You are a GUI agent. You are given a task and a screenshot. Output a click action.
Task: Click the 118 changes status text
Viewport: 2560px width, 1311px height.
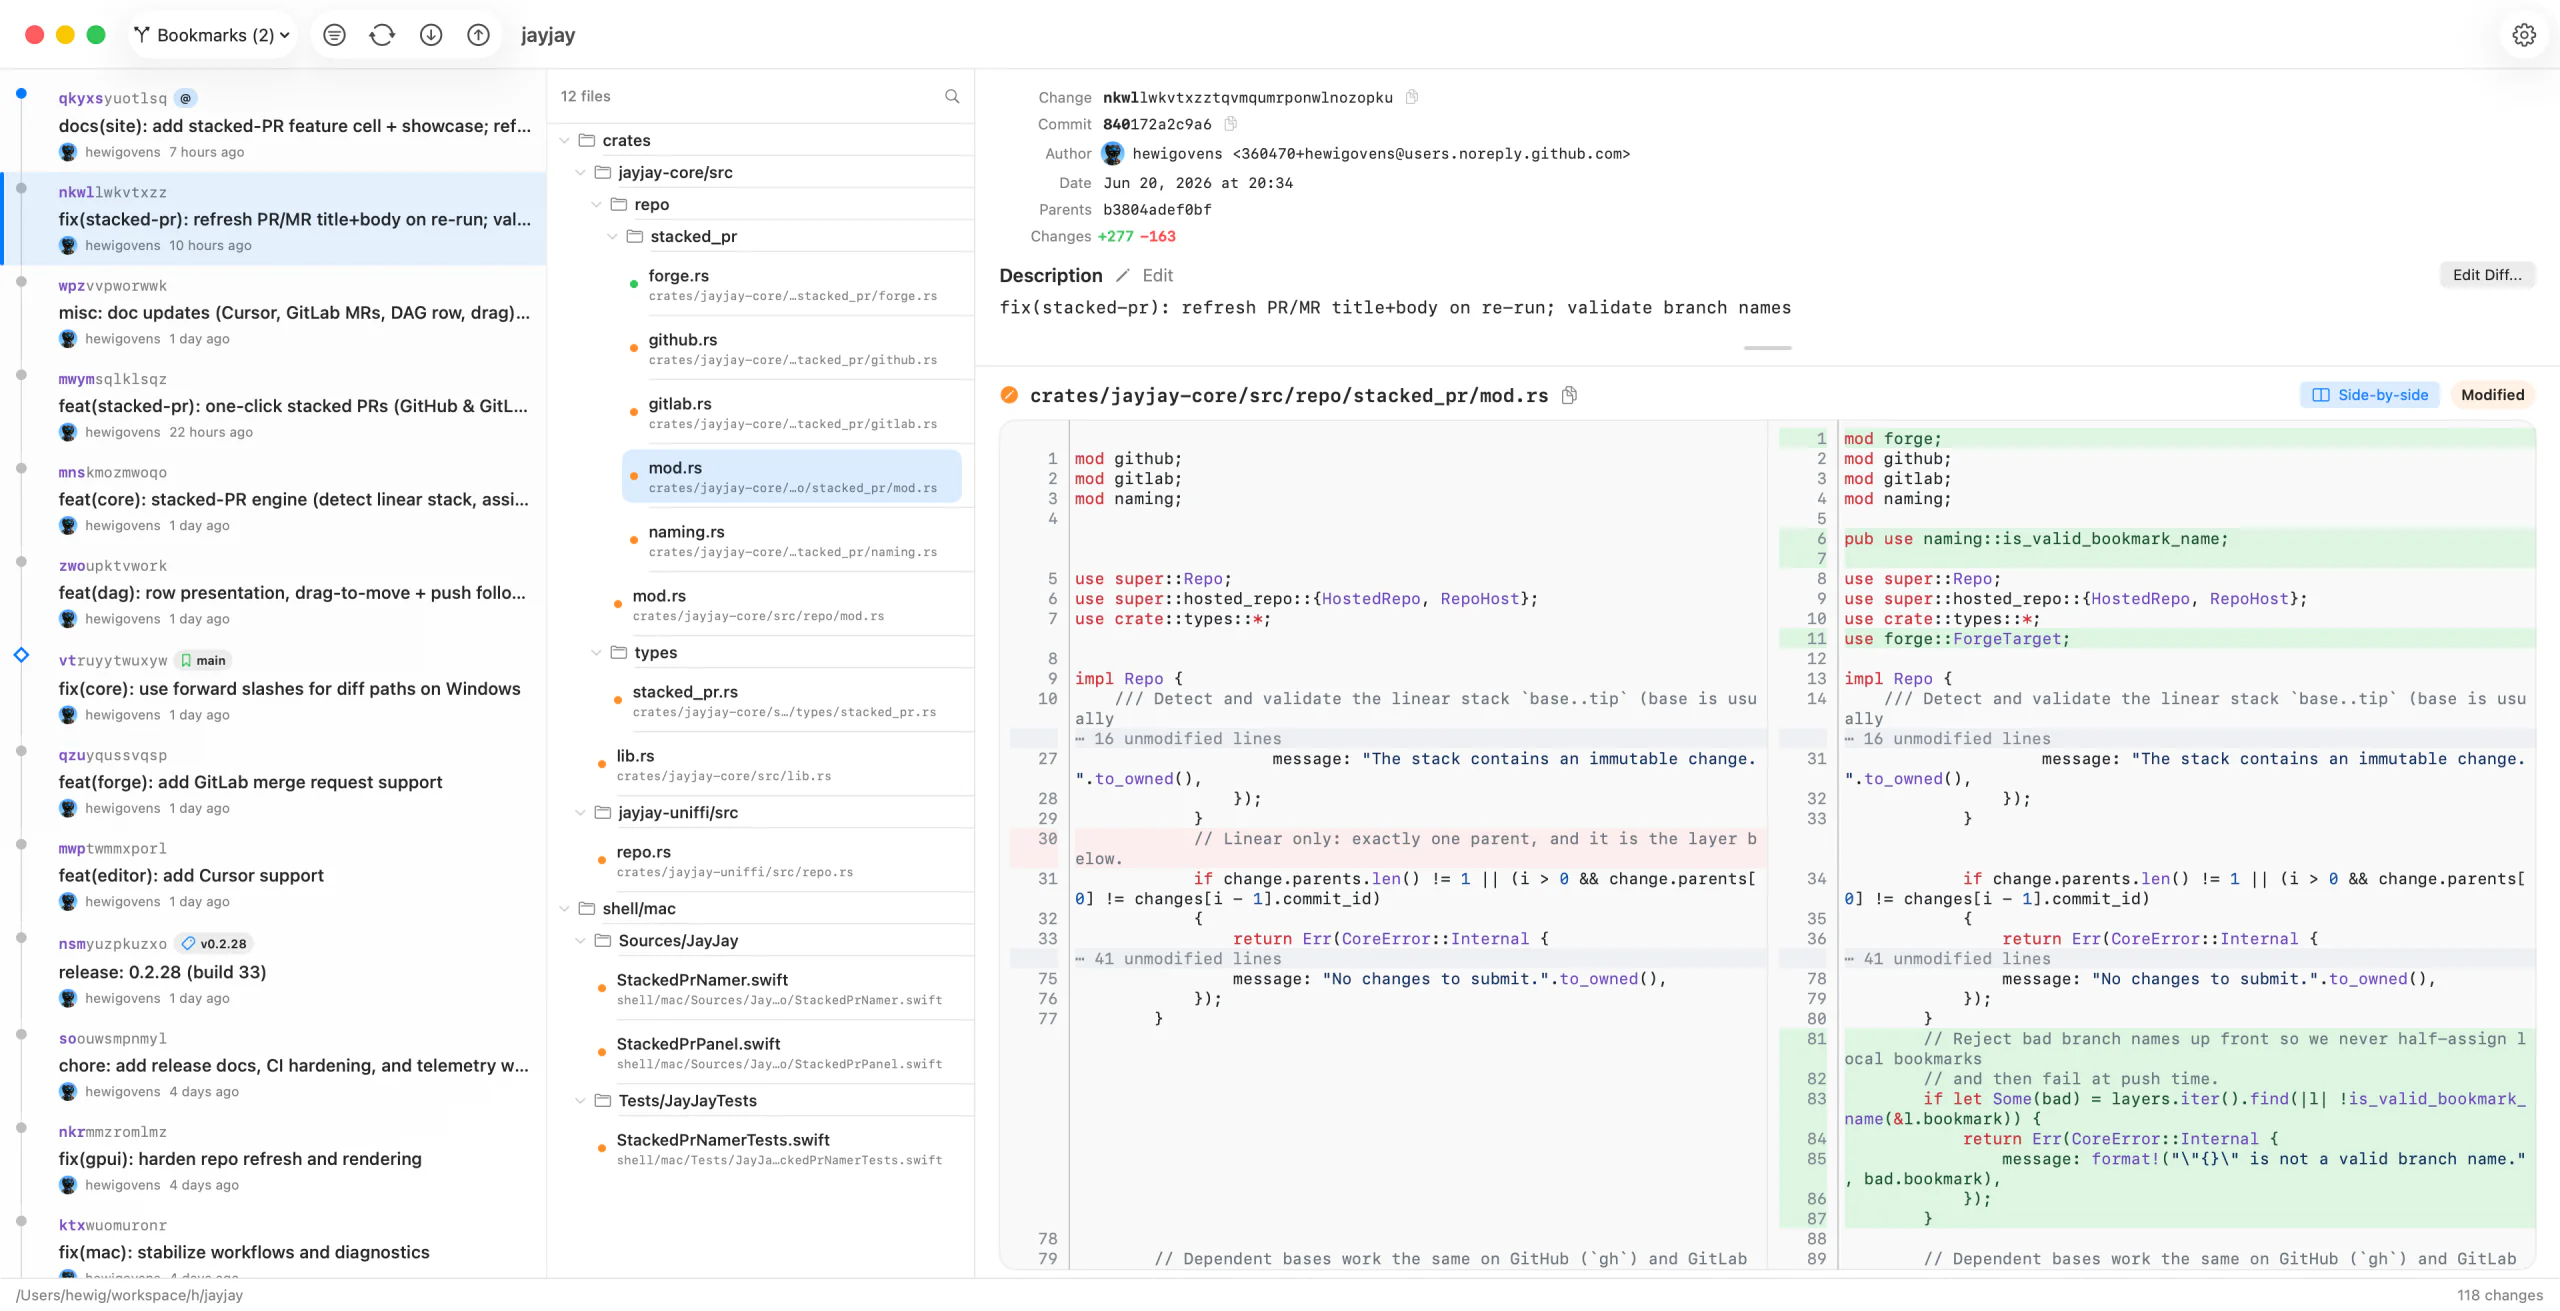pos(2500,1294)
